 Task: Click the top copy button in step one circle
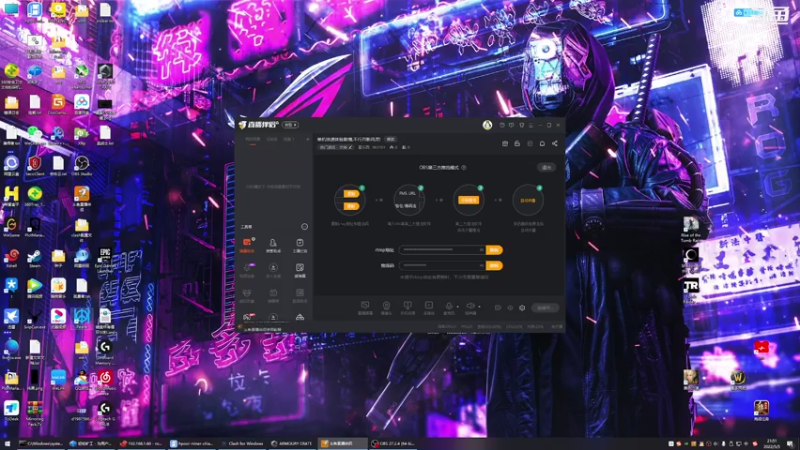pyautogui.click(x=351, y=194)
